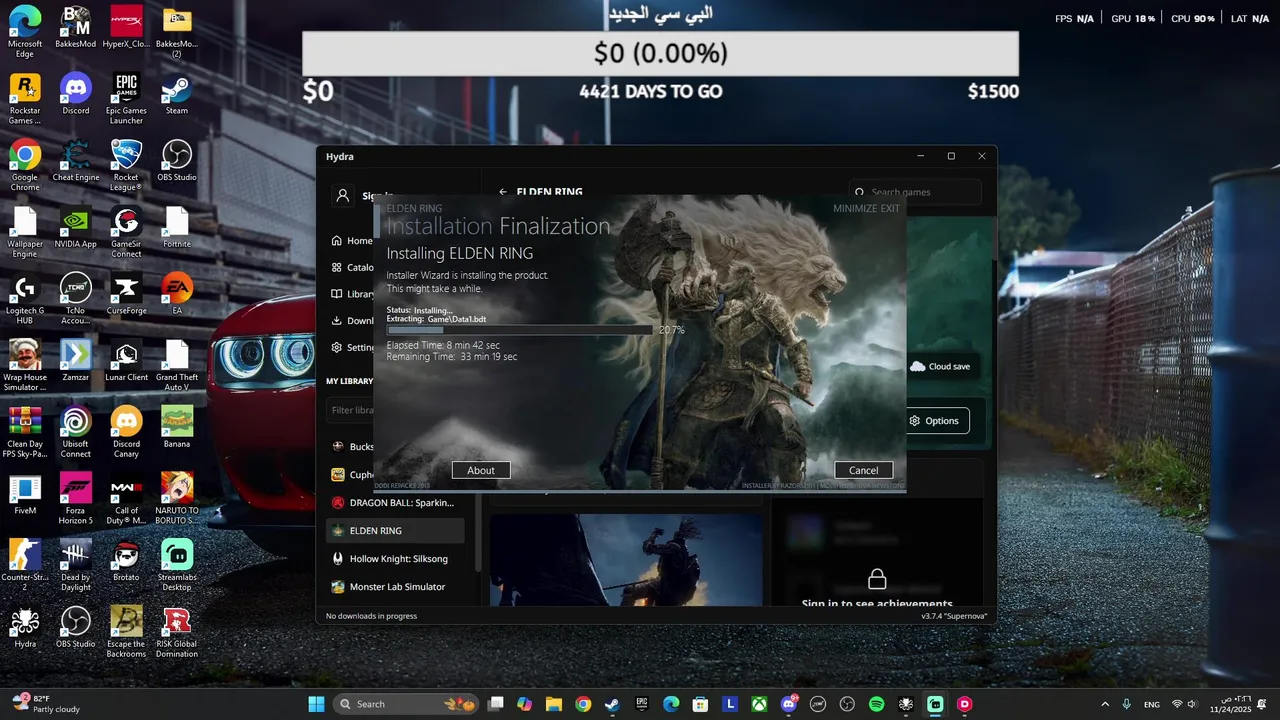Launch Forza Horizon 5 desktop icon
This screenshot has width=1280, height=720.
pos(76,499)
